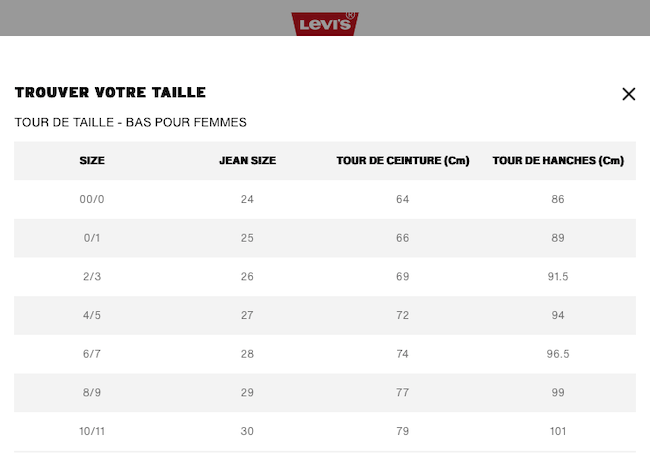The width and height of the screenshot is (650, 464).
Task: Click the TROUVER VOTRE TAILLE heading
Action: coord(110,92)
